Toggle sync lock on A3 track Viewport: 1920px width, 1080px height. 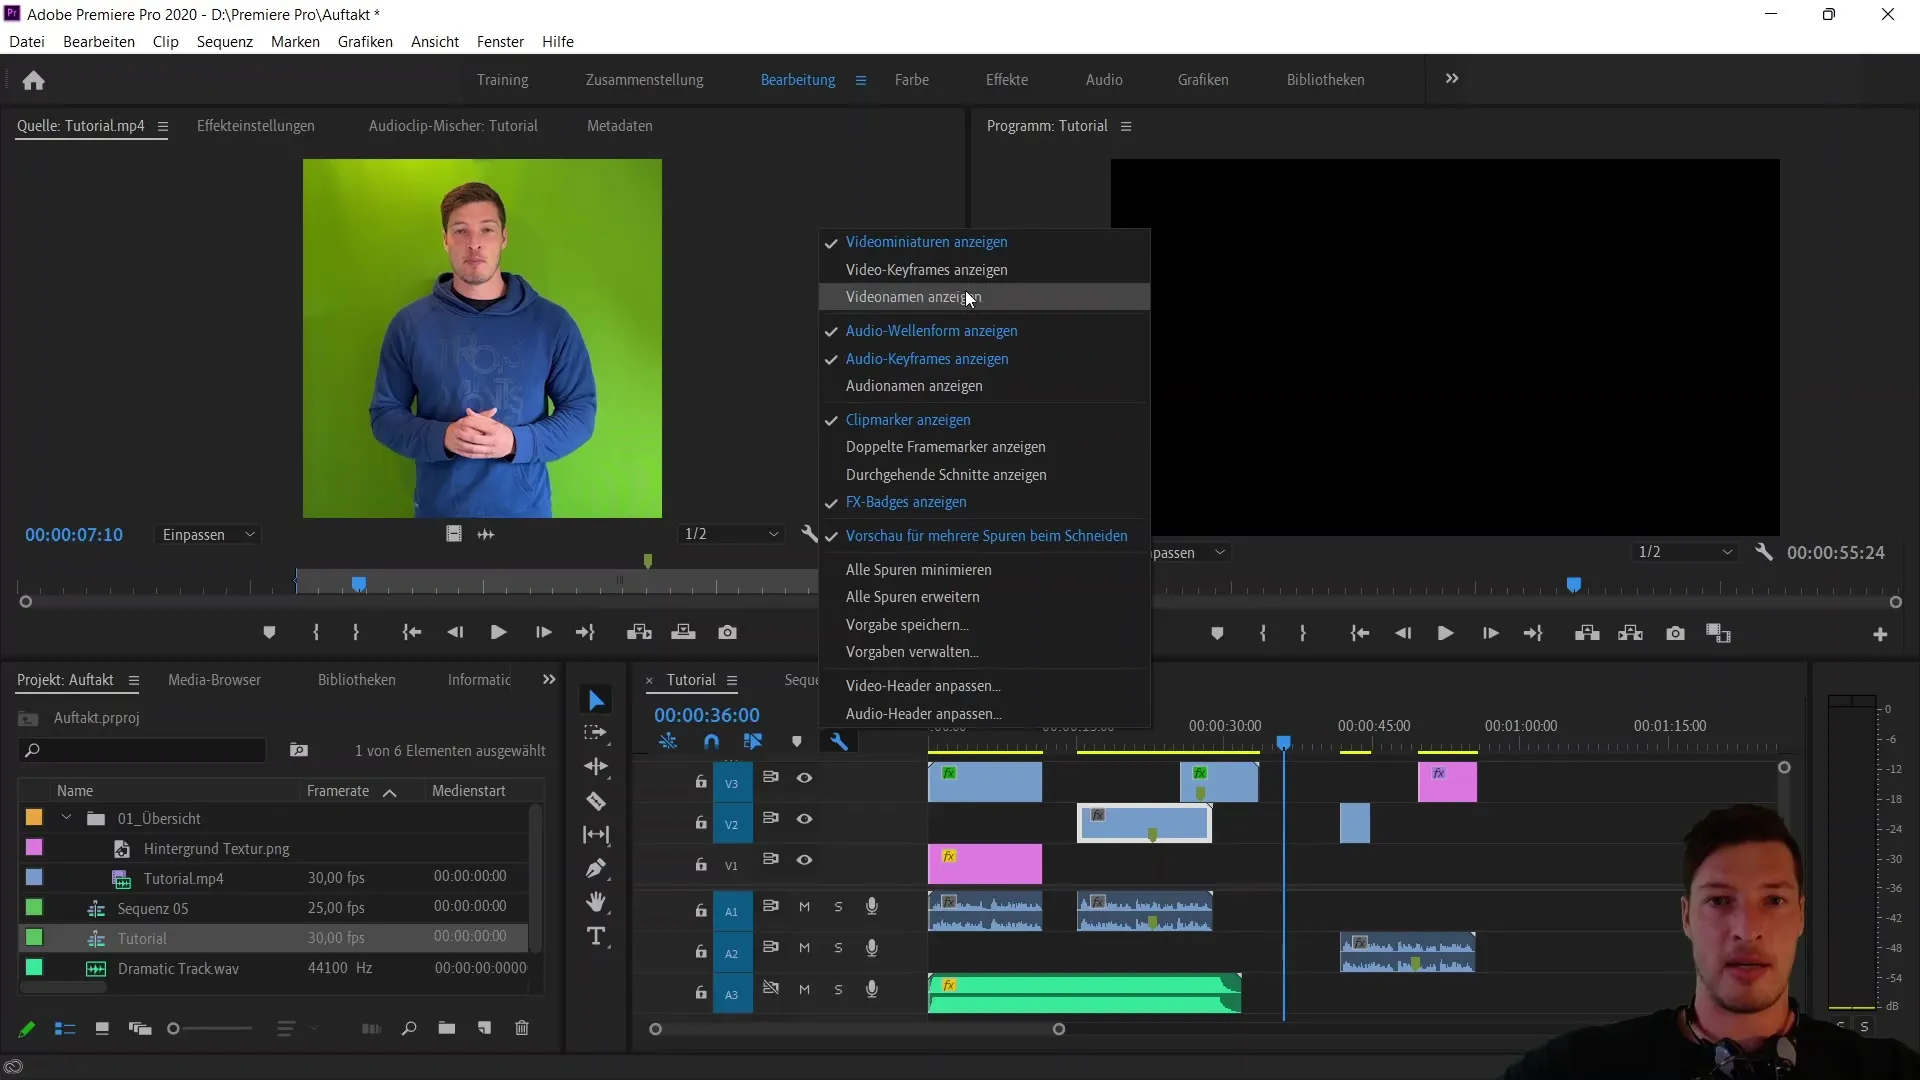tap(771, 988)
